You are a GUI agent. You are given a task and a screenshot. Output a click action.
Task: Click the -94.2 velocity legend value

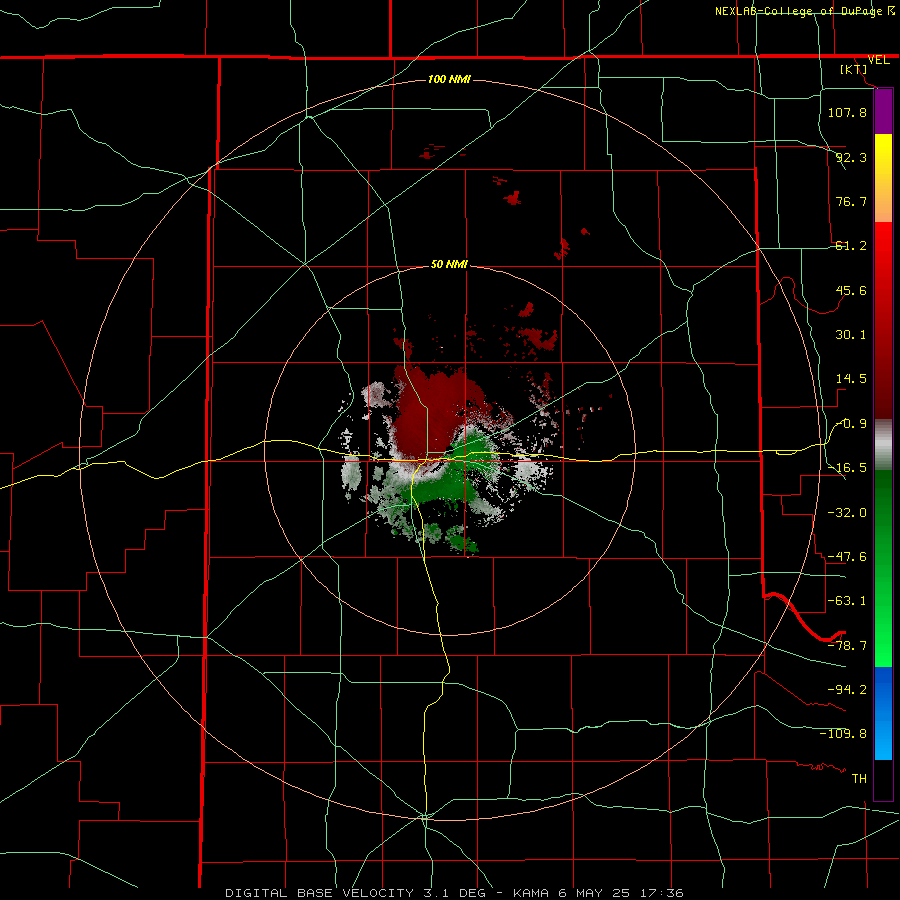point(847,690)
